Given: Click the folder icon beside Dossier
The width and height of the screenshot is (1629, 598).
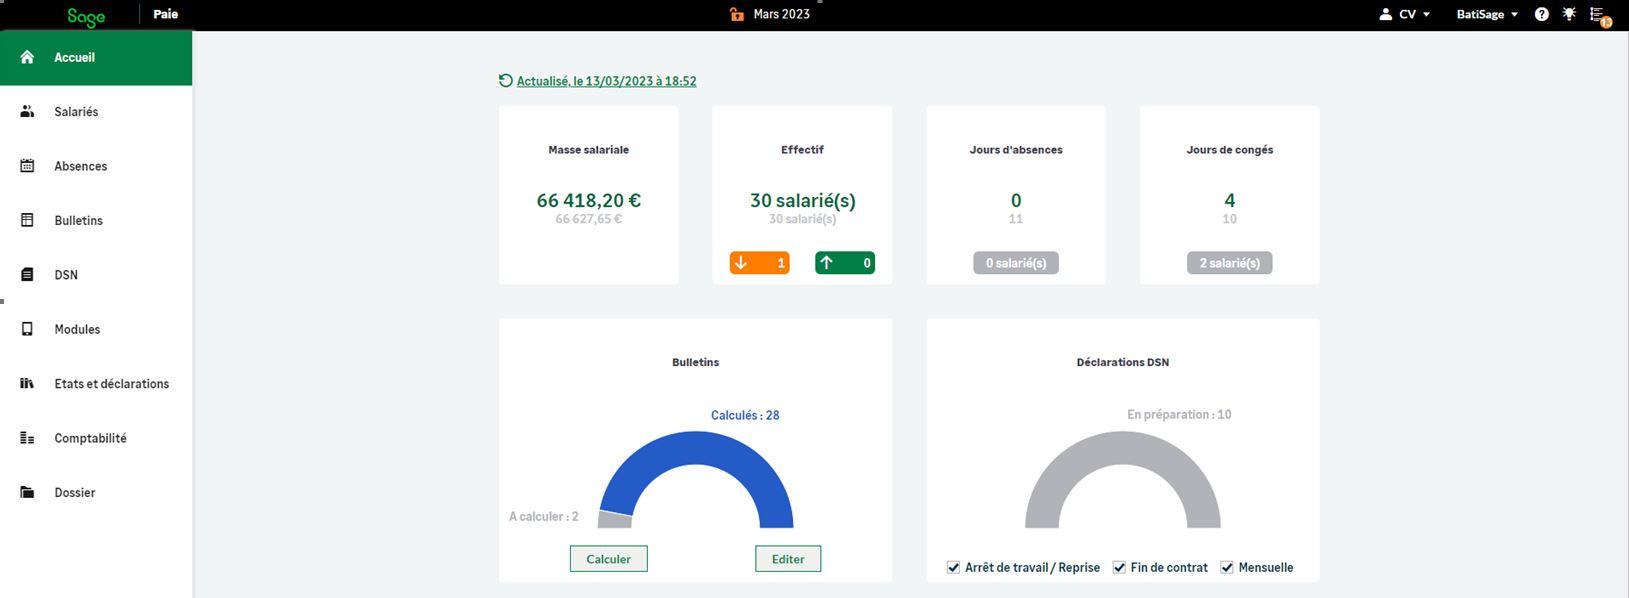Looking at the screenshot, I should pos(27,492).
